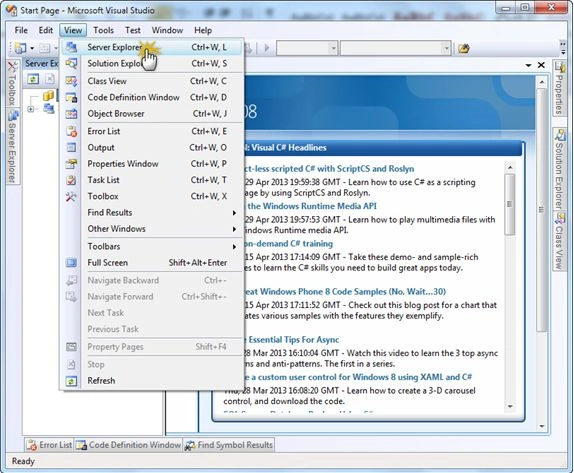Screen dimensions: 574x473
Task: Expand the Servers tree node plus box
Action: pyautogui.click(x=31, y=109)
